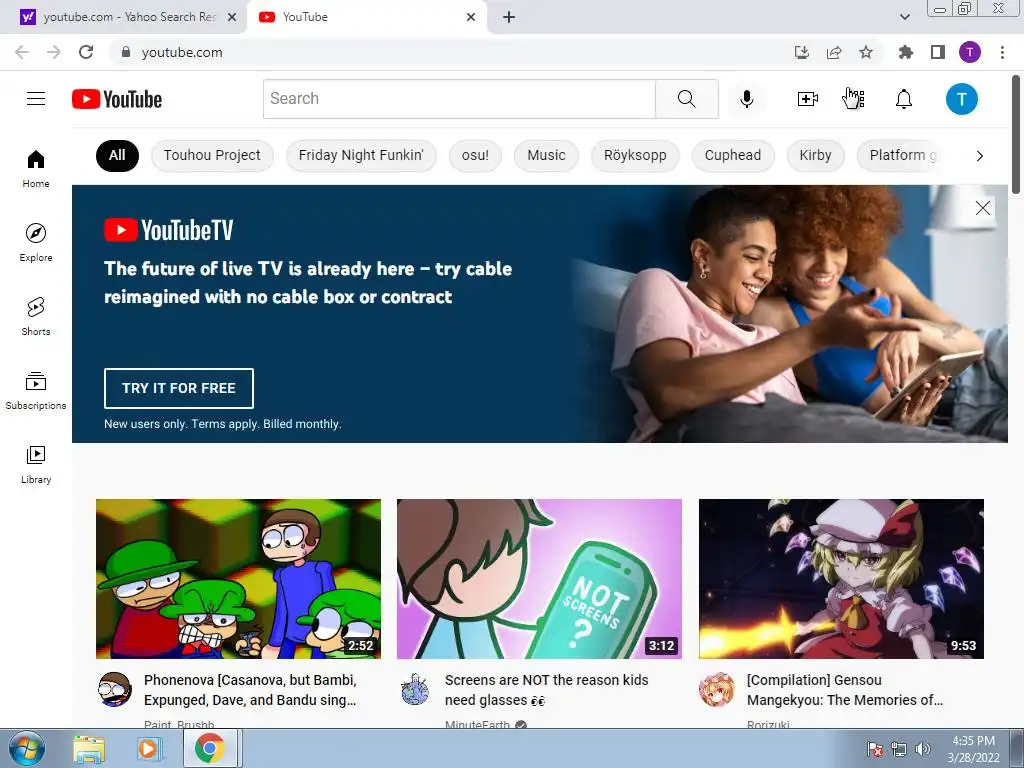Open Explore in the sidebar
The height and width of the screenshot is (768, 1024).
click(x=36, y=242)
